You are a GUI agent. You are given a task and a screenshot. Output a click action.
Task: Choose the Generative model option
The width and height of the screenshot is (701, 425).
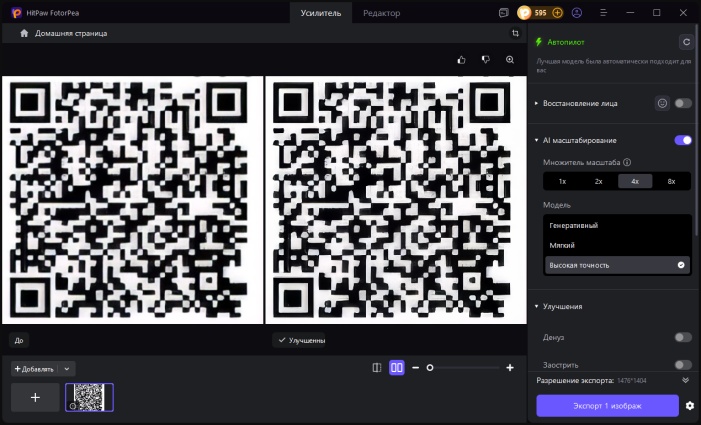617,225
